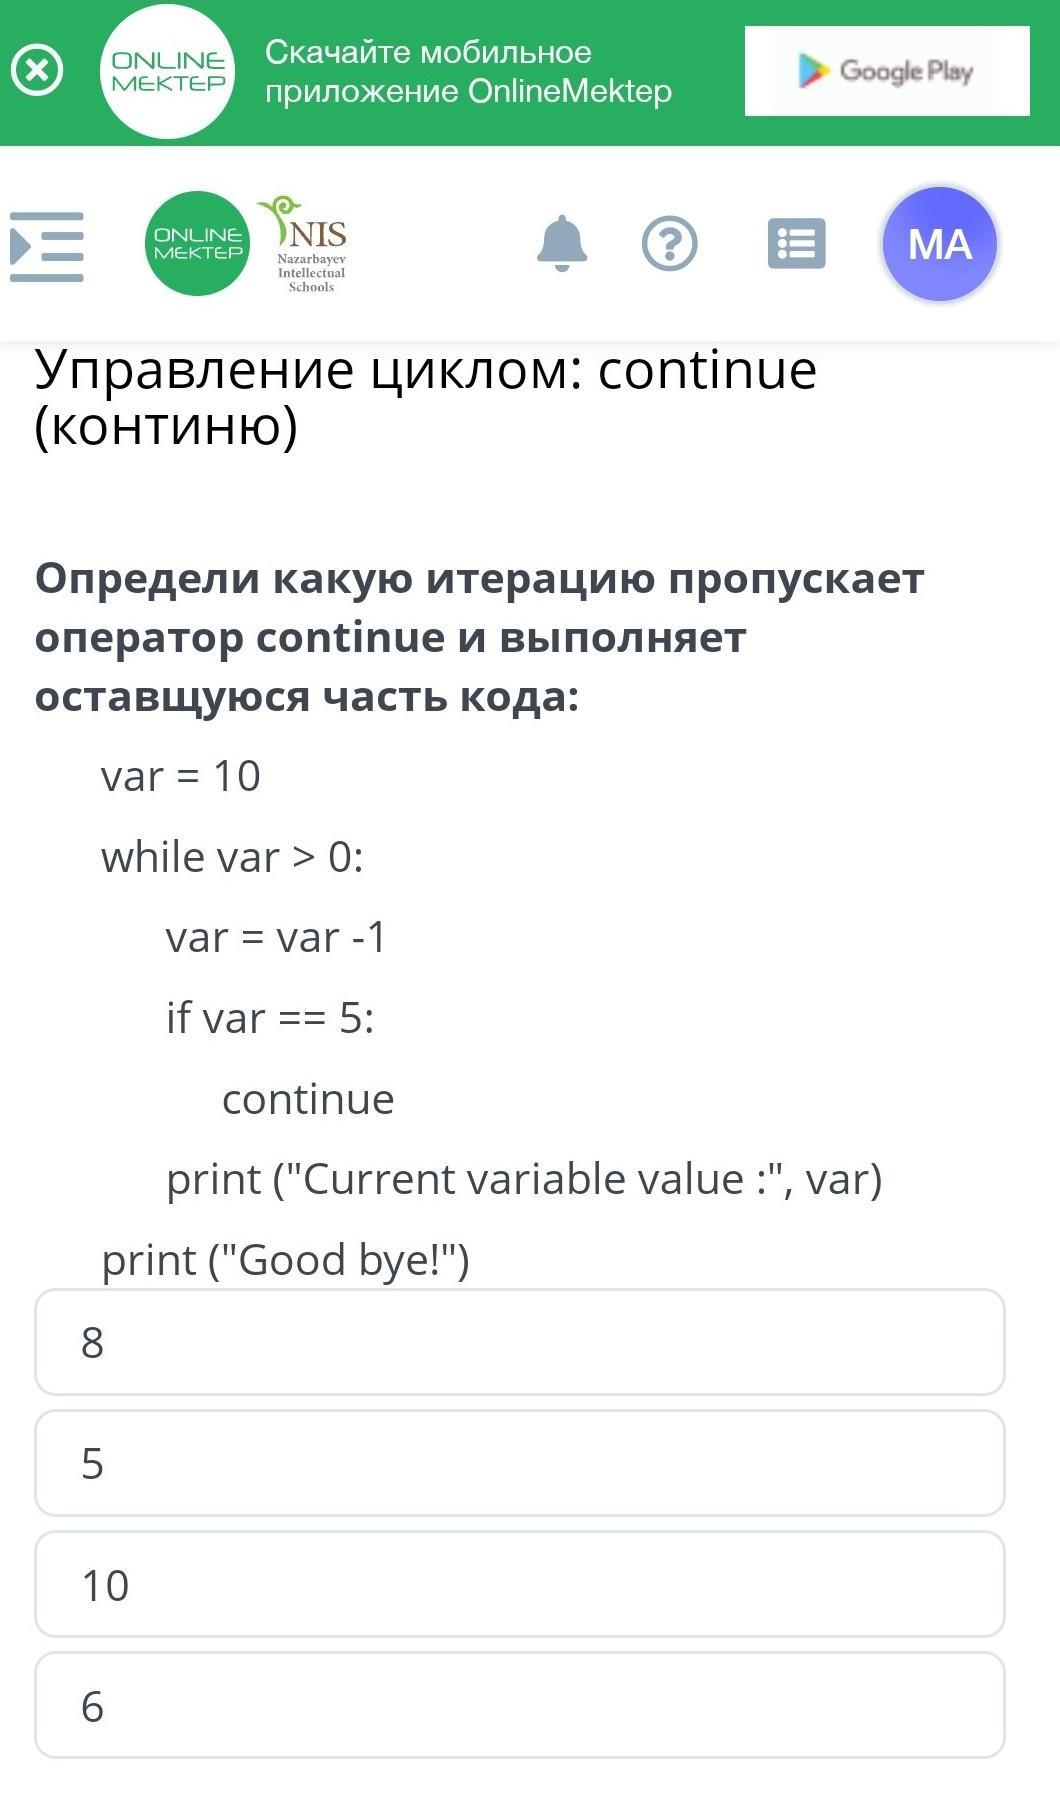Select answer option 8

point(520,1342)
